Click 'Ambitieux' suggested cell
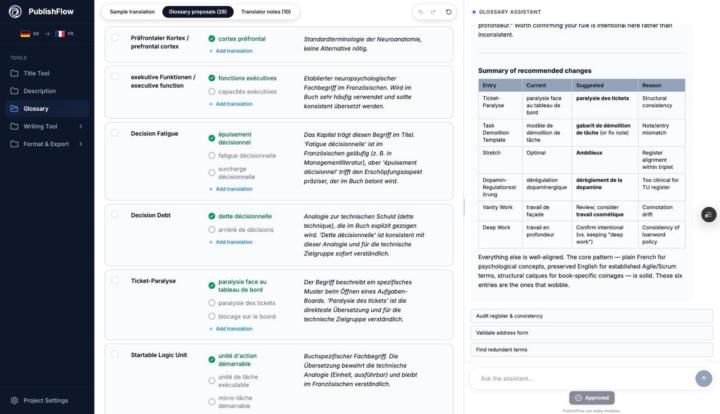This screenshot has height=414, width=720. pyautogui.click(x=589, y=153)
